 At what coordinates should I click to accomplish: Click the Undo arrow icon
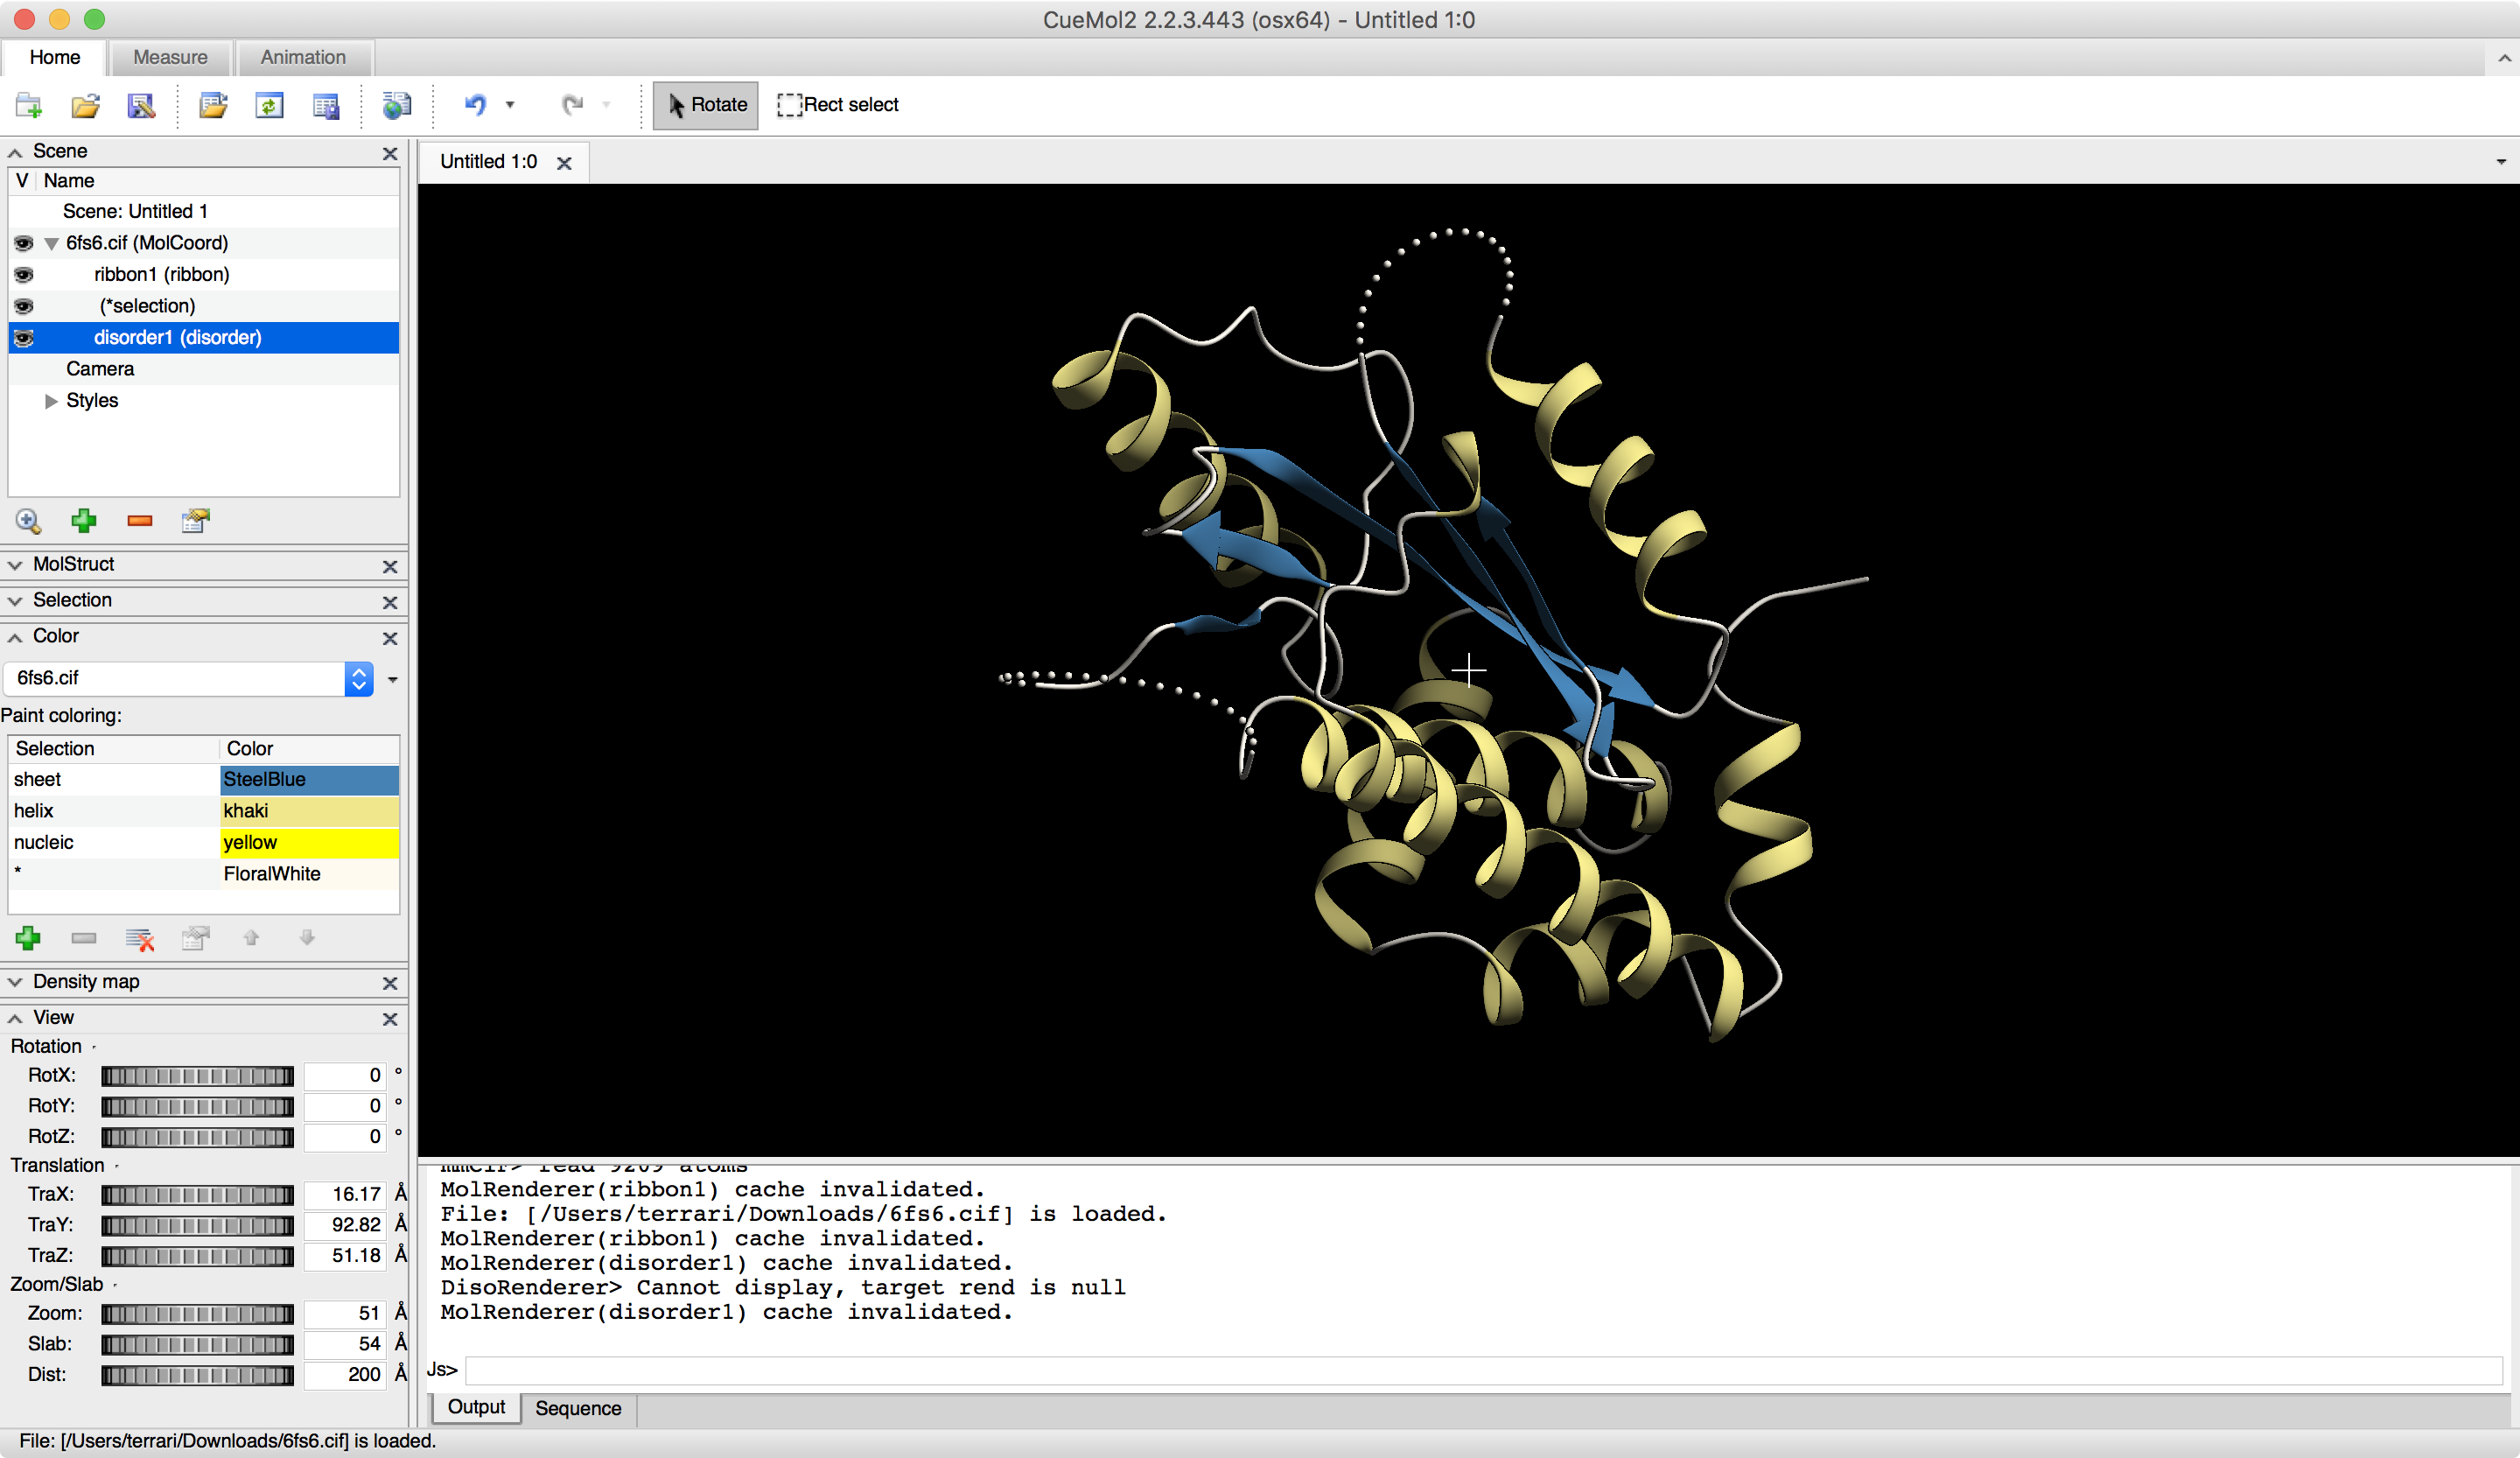(x=475, y=105)
